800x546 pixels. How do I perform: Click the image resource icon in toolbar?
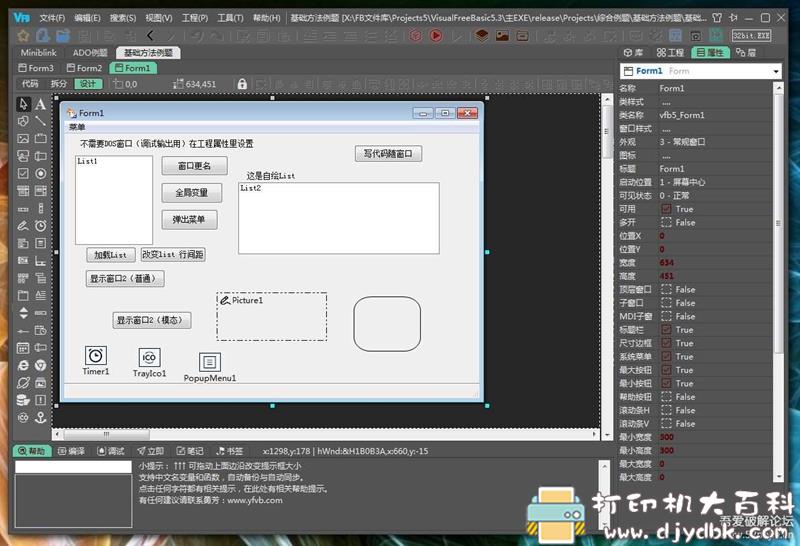(503, 36)
